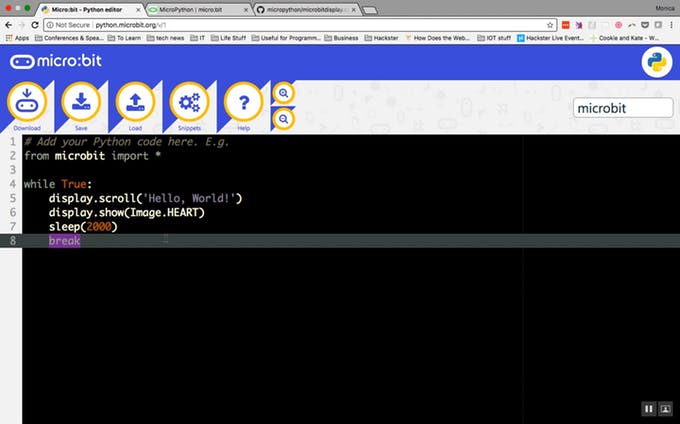The width and height of the screenshot is (680, 424).
Task: Open the To Learn bookmark folder
Action: pyautogui.click(x=124, y=38)
